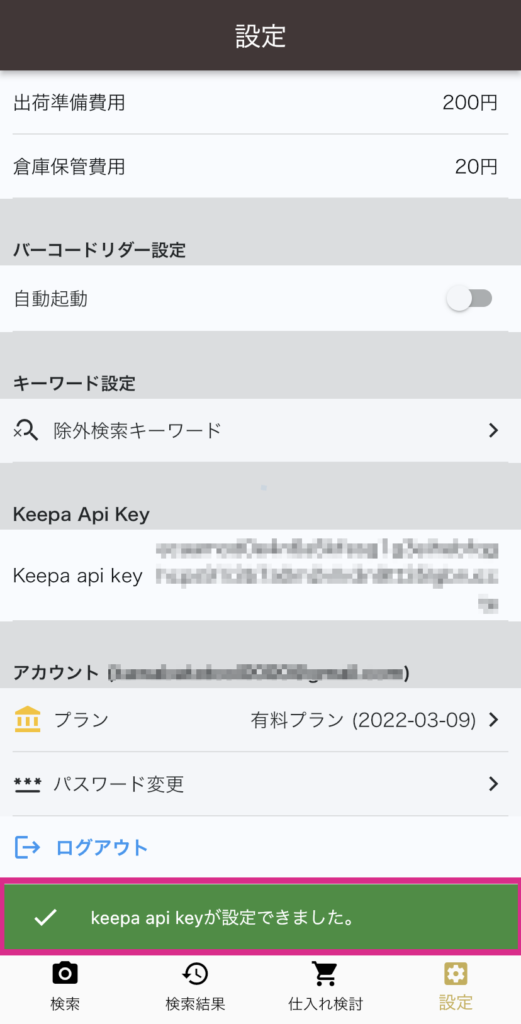The image size is (521, 1024).
Task: Switch to the 仕入れ検討 tab label
Action: click(x=325, y=1003)
